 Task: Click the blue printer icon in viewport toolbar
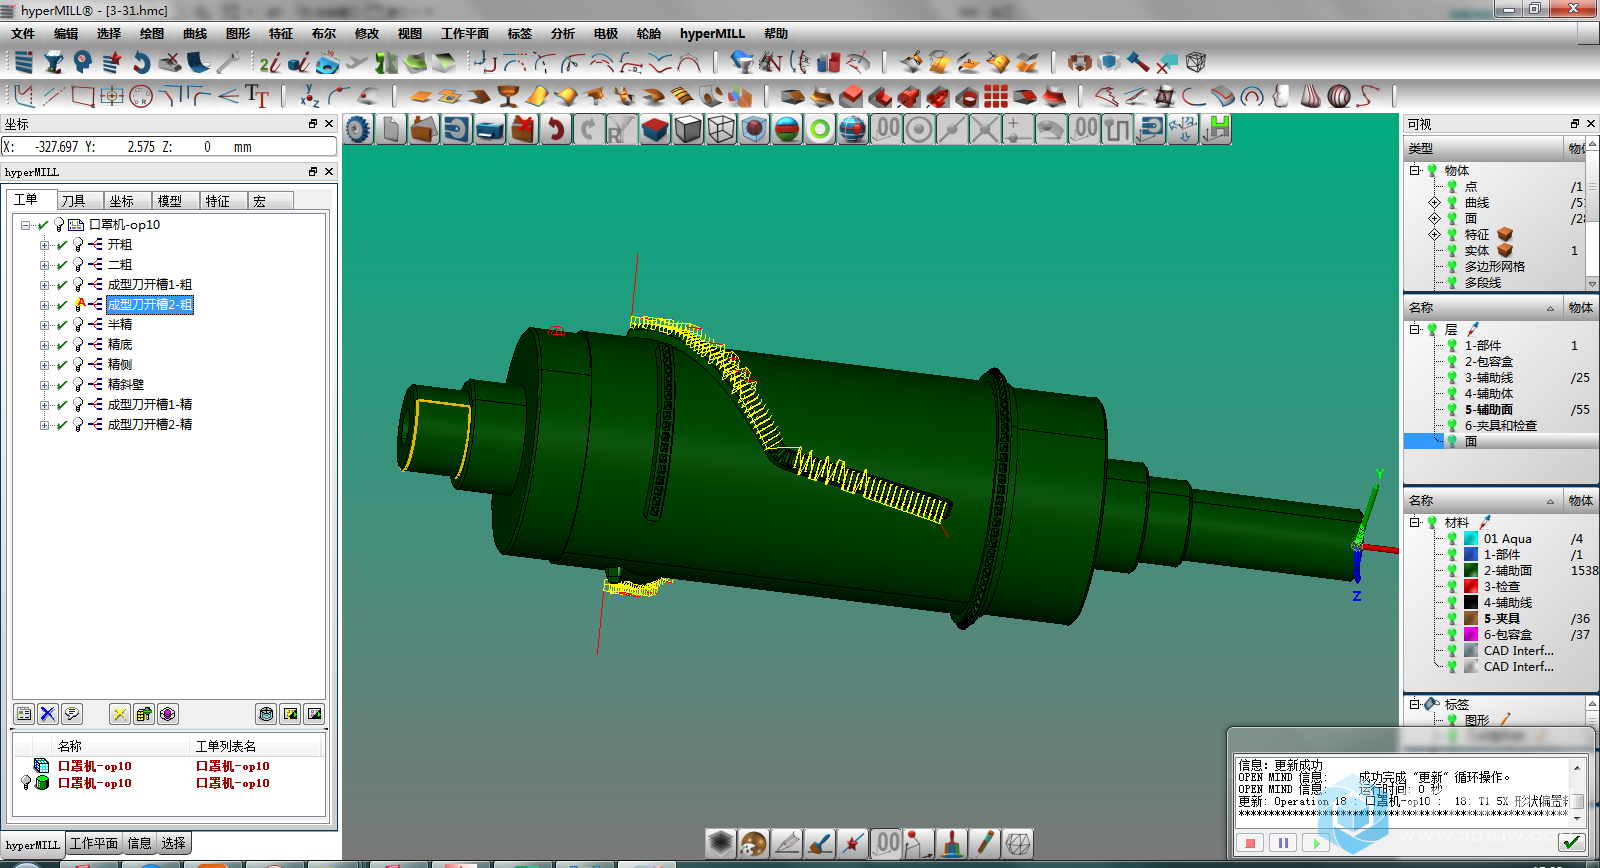coord(490,129)
